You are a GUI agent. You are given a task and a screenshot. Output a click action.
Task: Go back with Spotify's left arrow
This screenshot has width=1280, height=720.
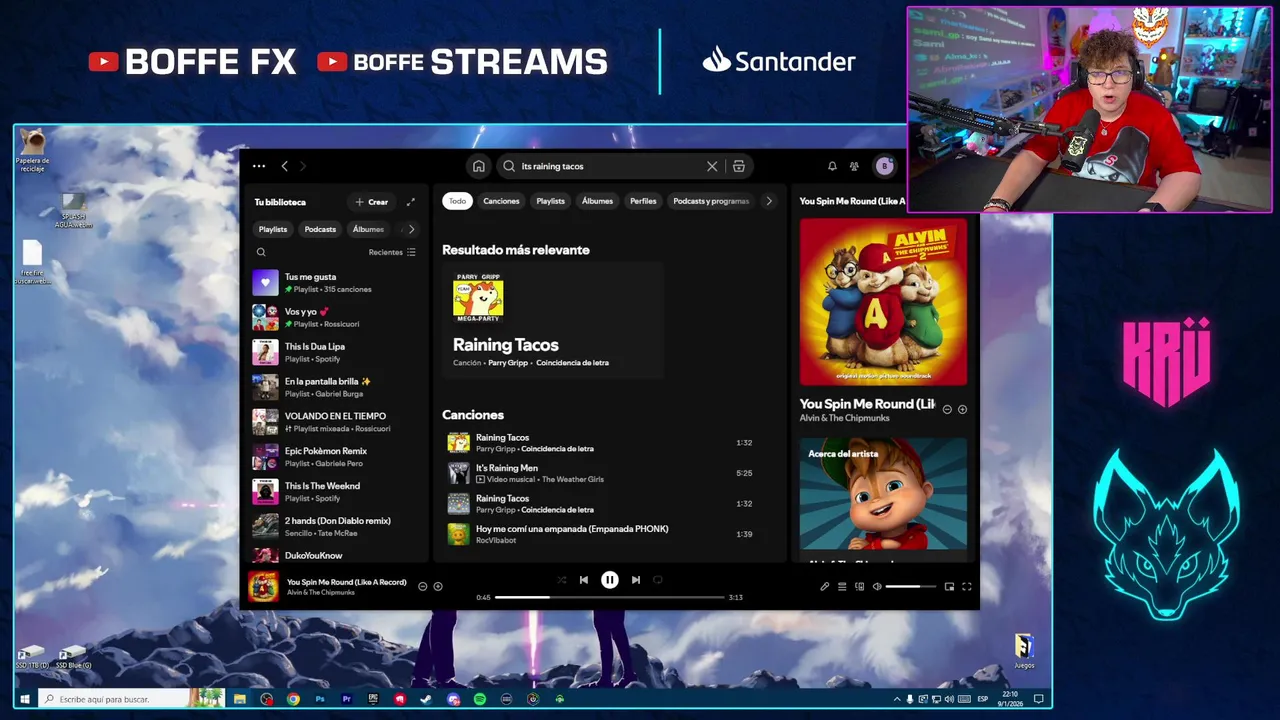284,166
